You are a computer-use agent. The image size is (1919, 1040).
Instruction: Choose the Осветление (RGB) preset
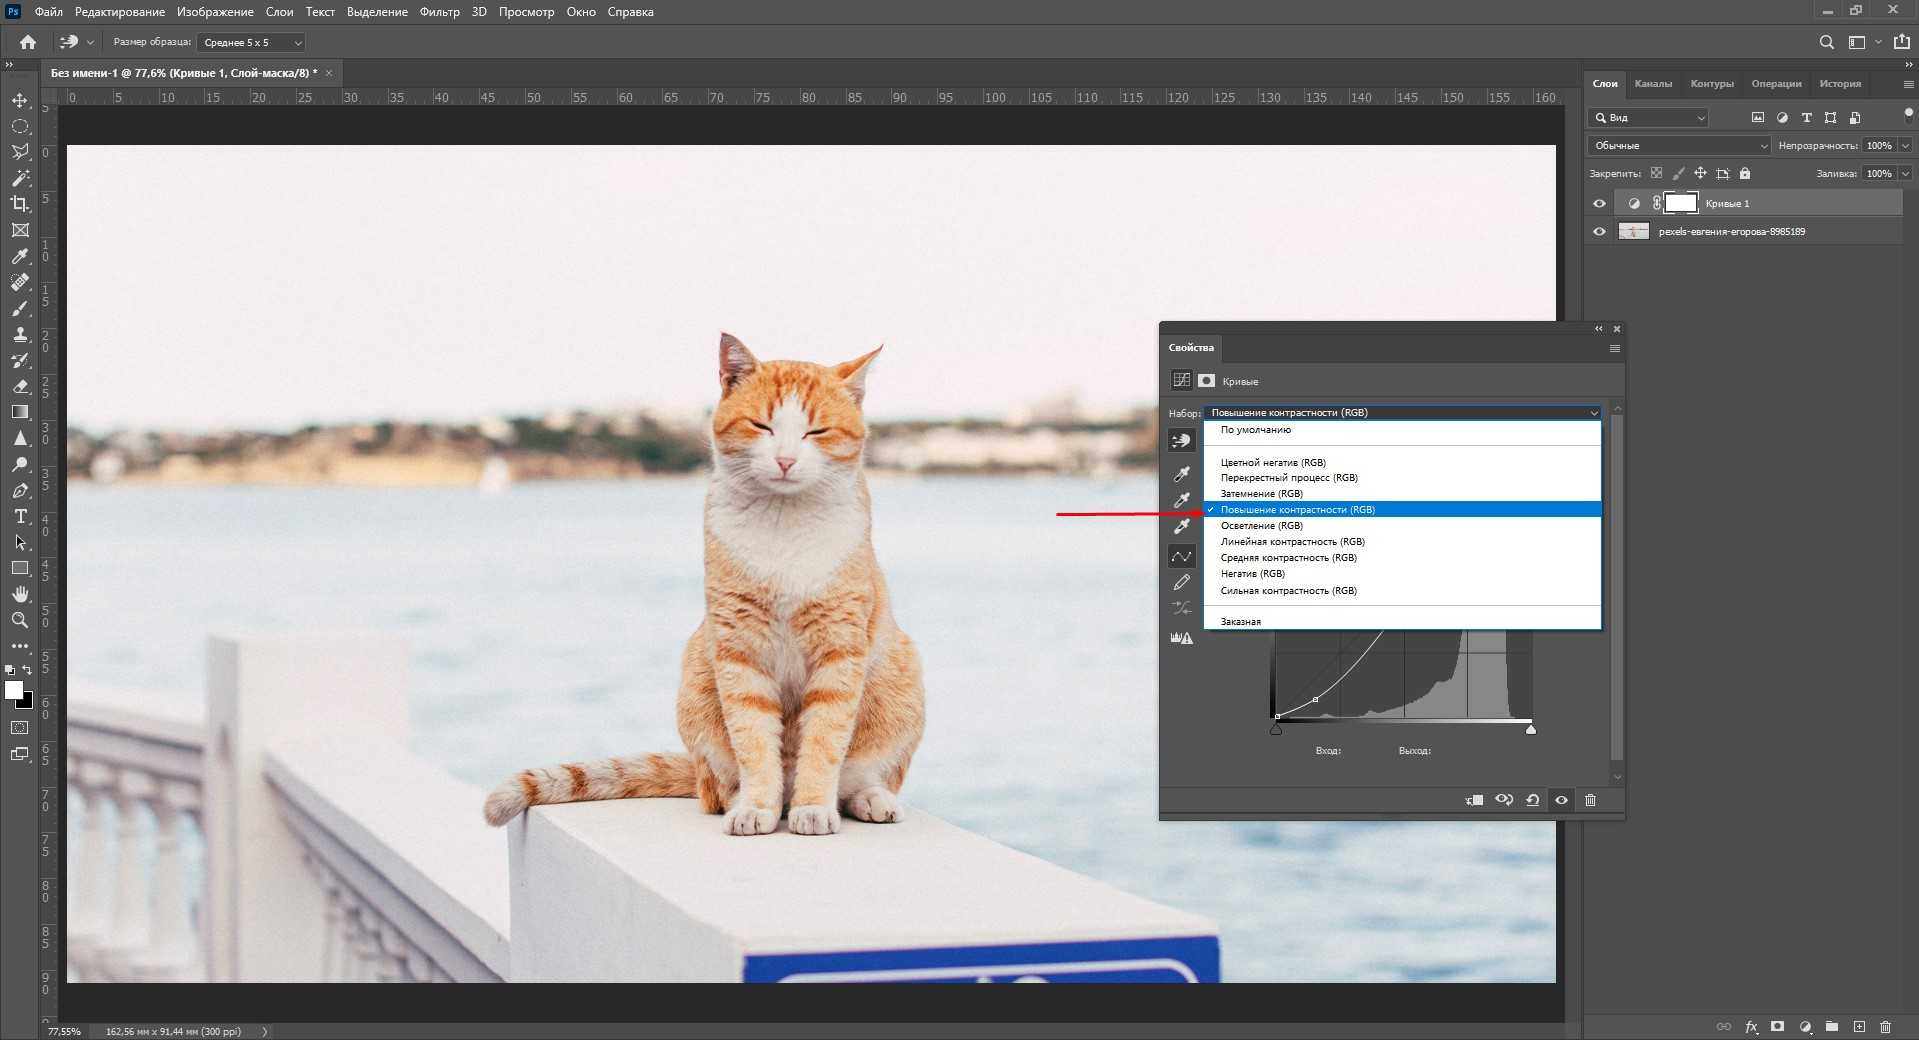(x=1261, y=526)
